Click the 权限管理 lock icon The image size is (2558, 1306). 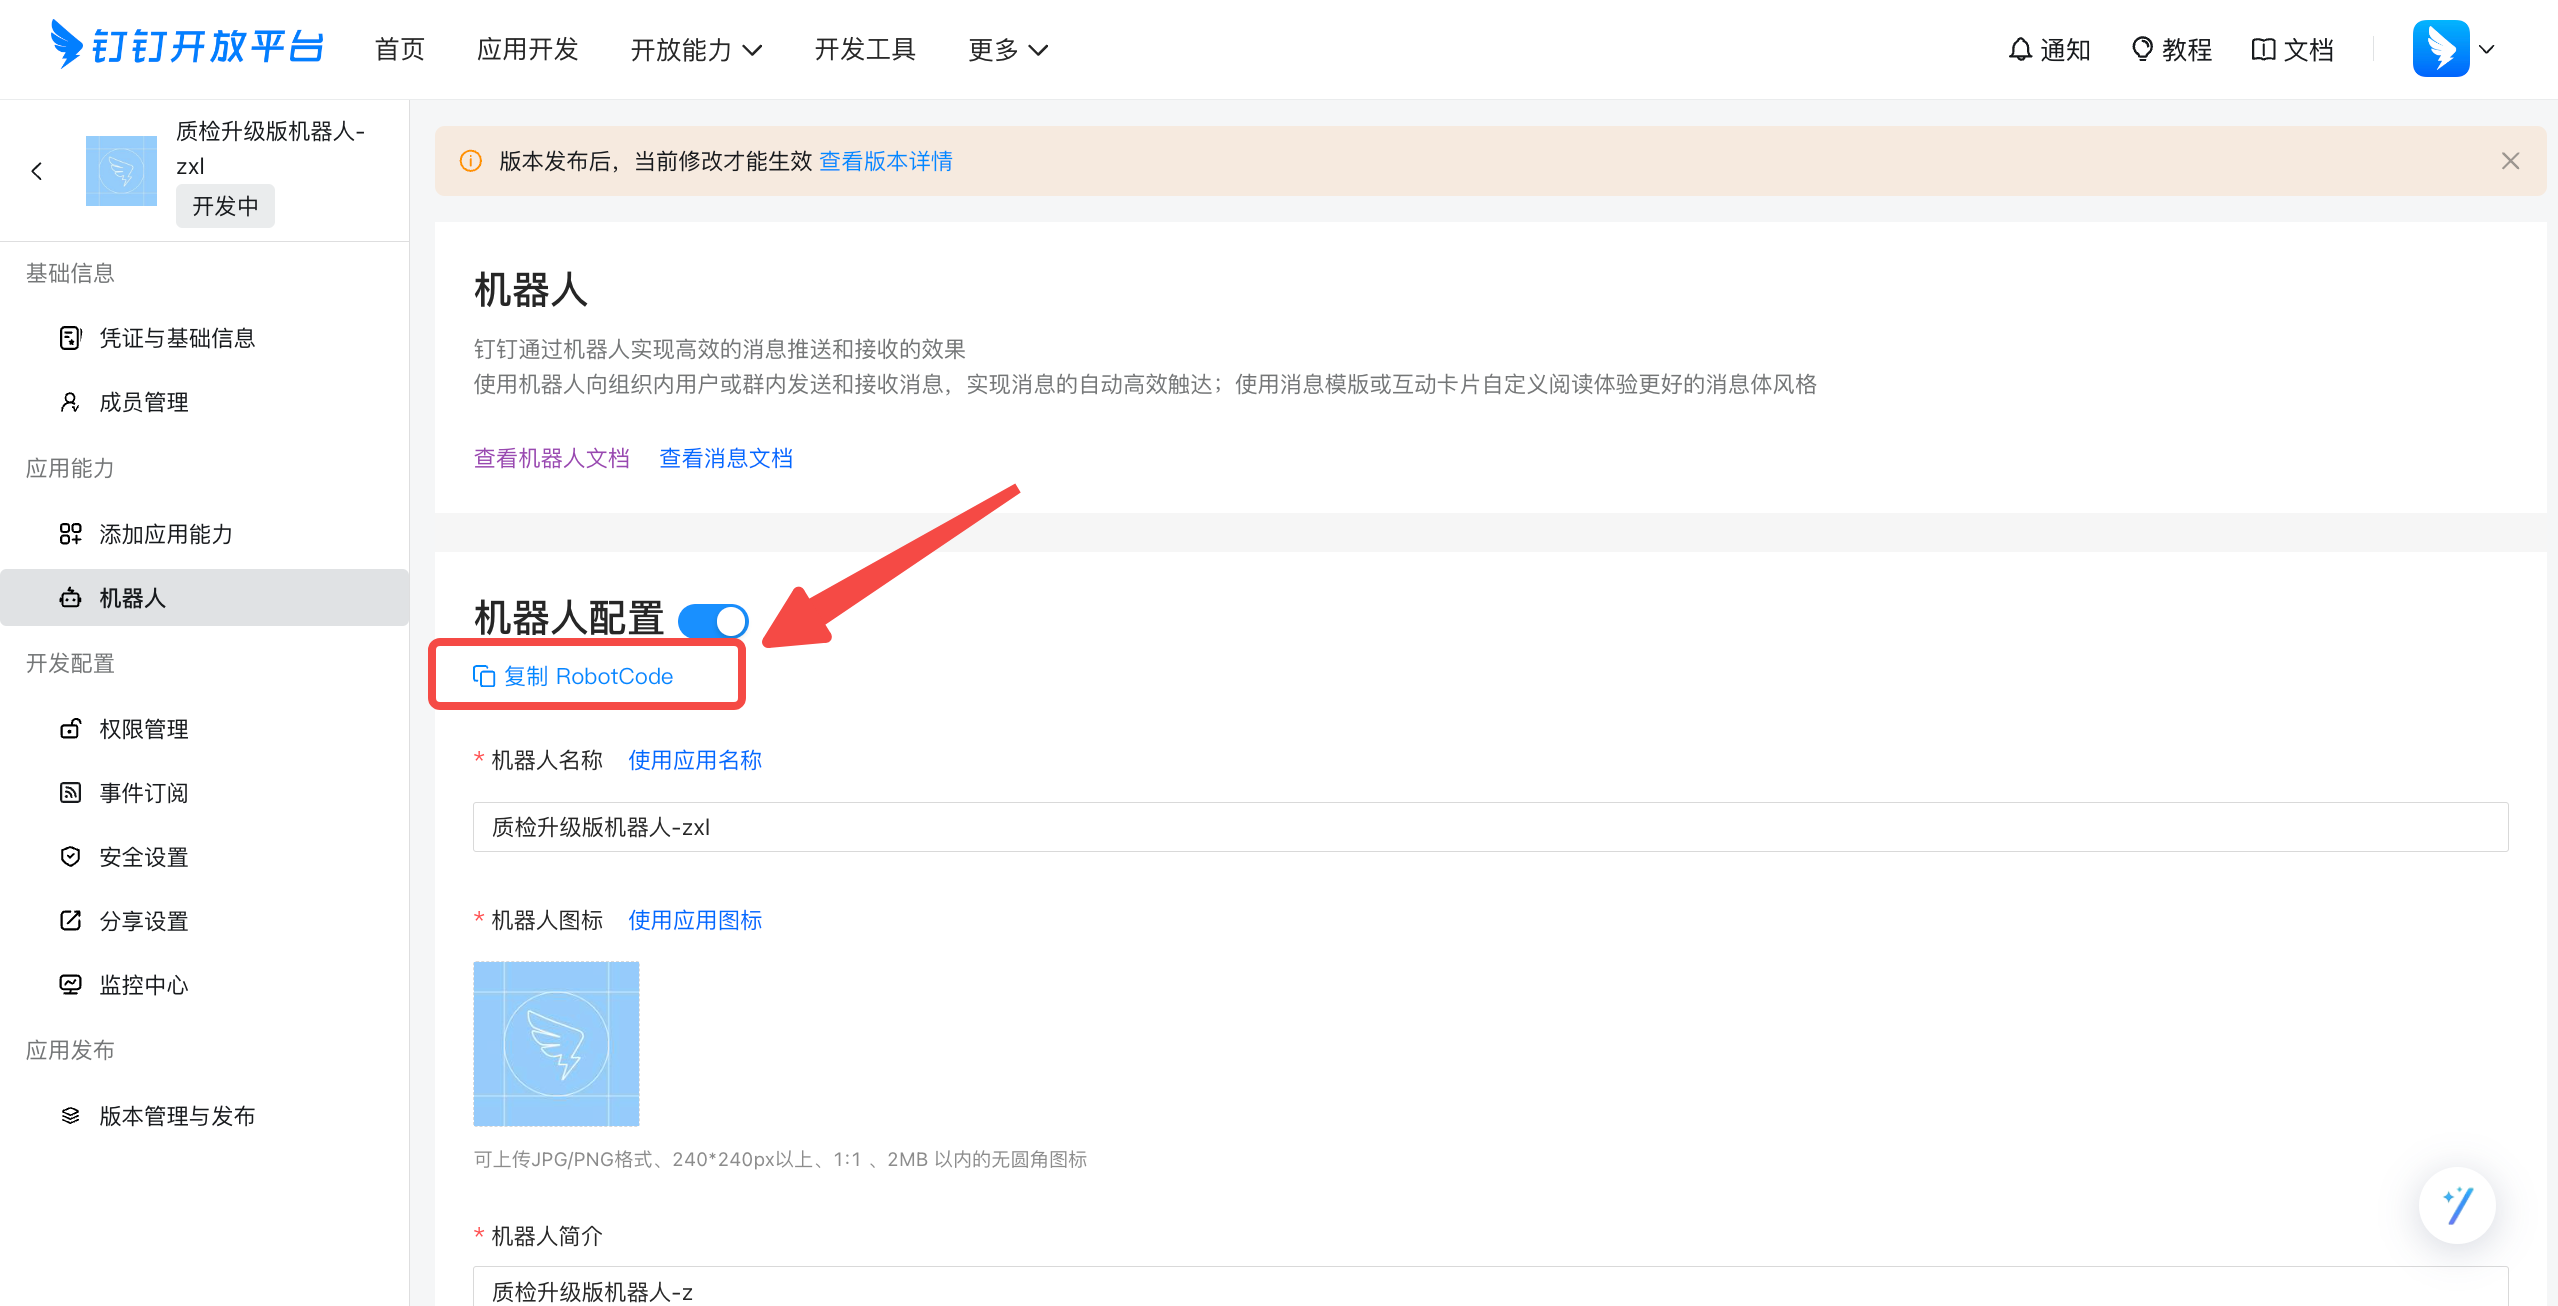click(x=70, y=729)
